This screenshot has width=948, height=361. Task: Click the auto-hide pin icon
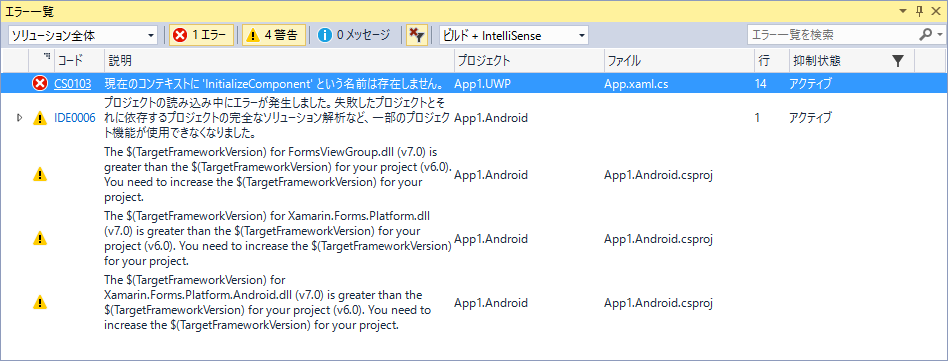pos(919,11)
